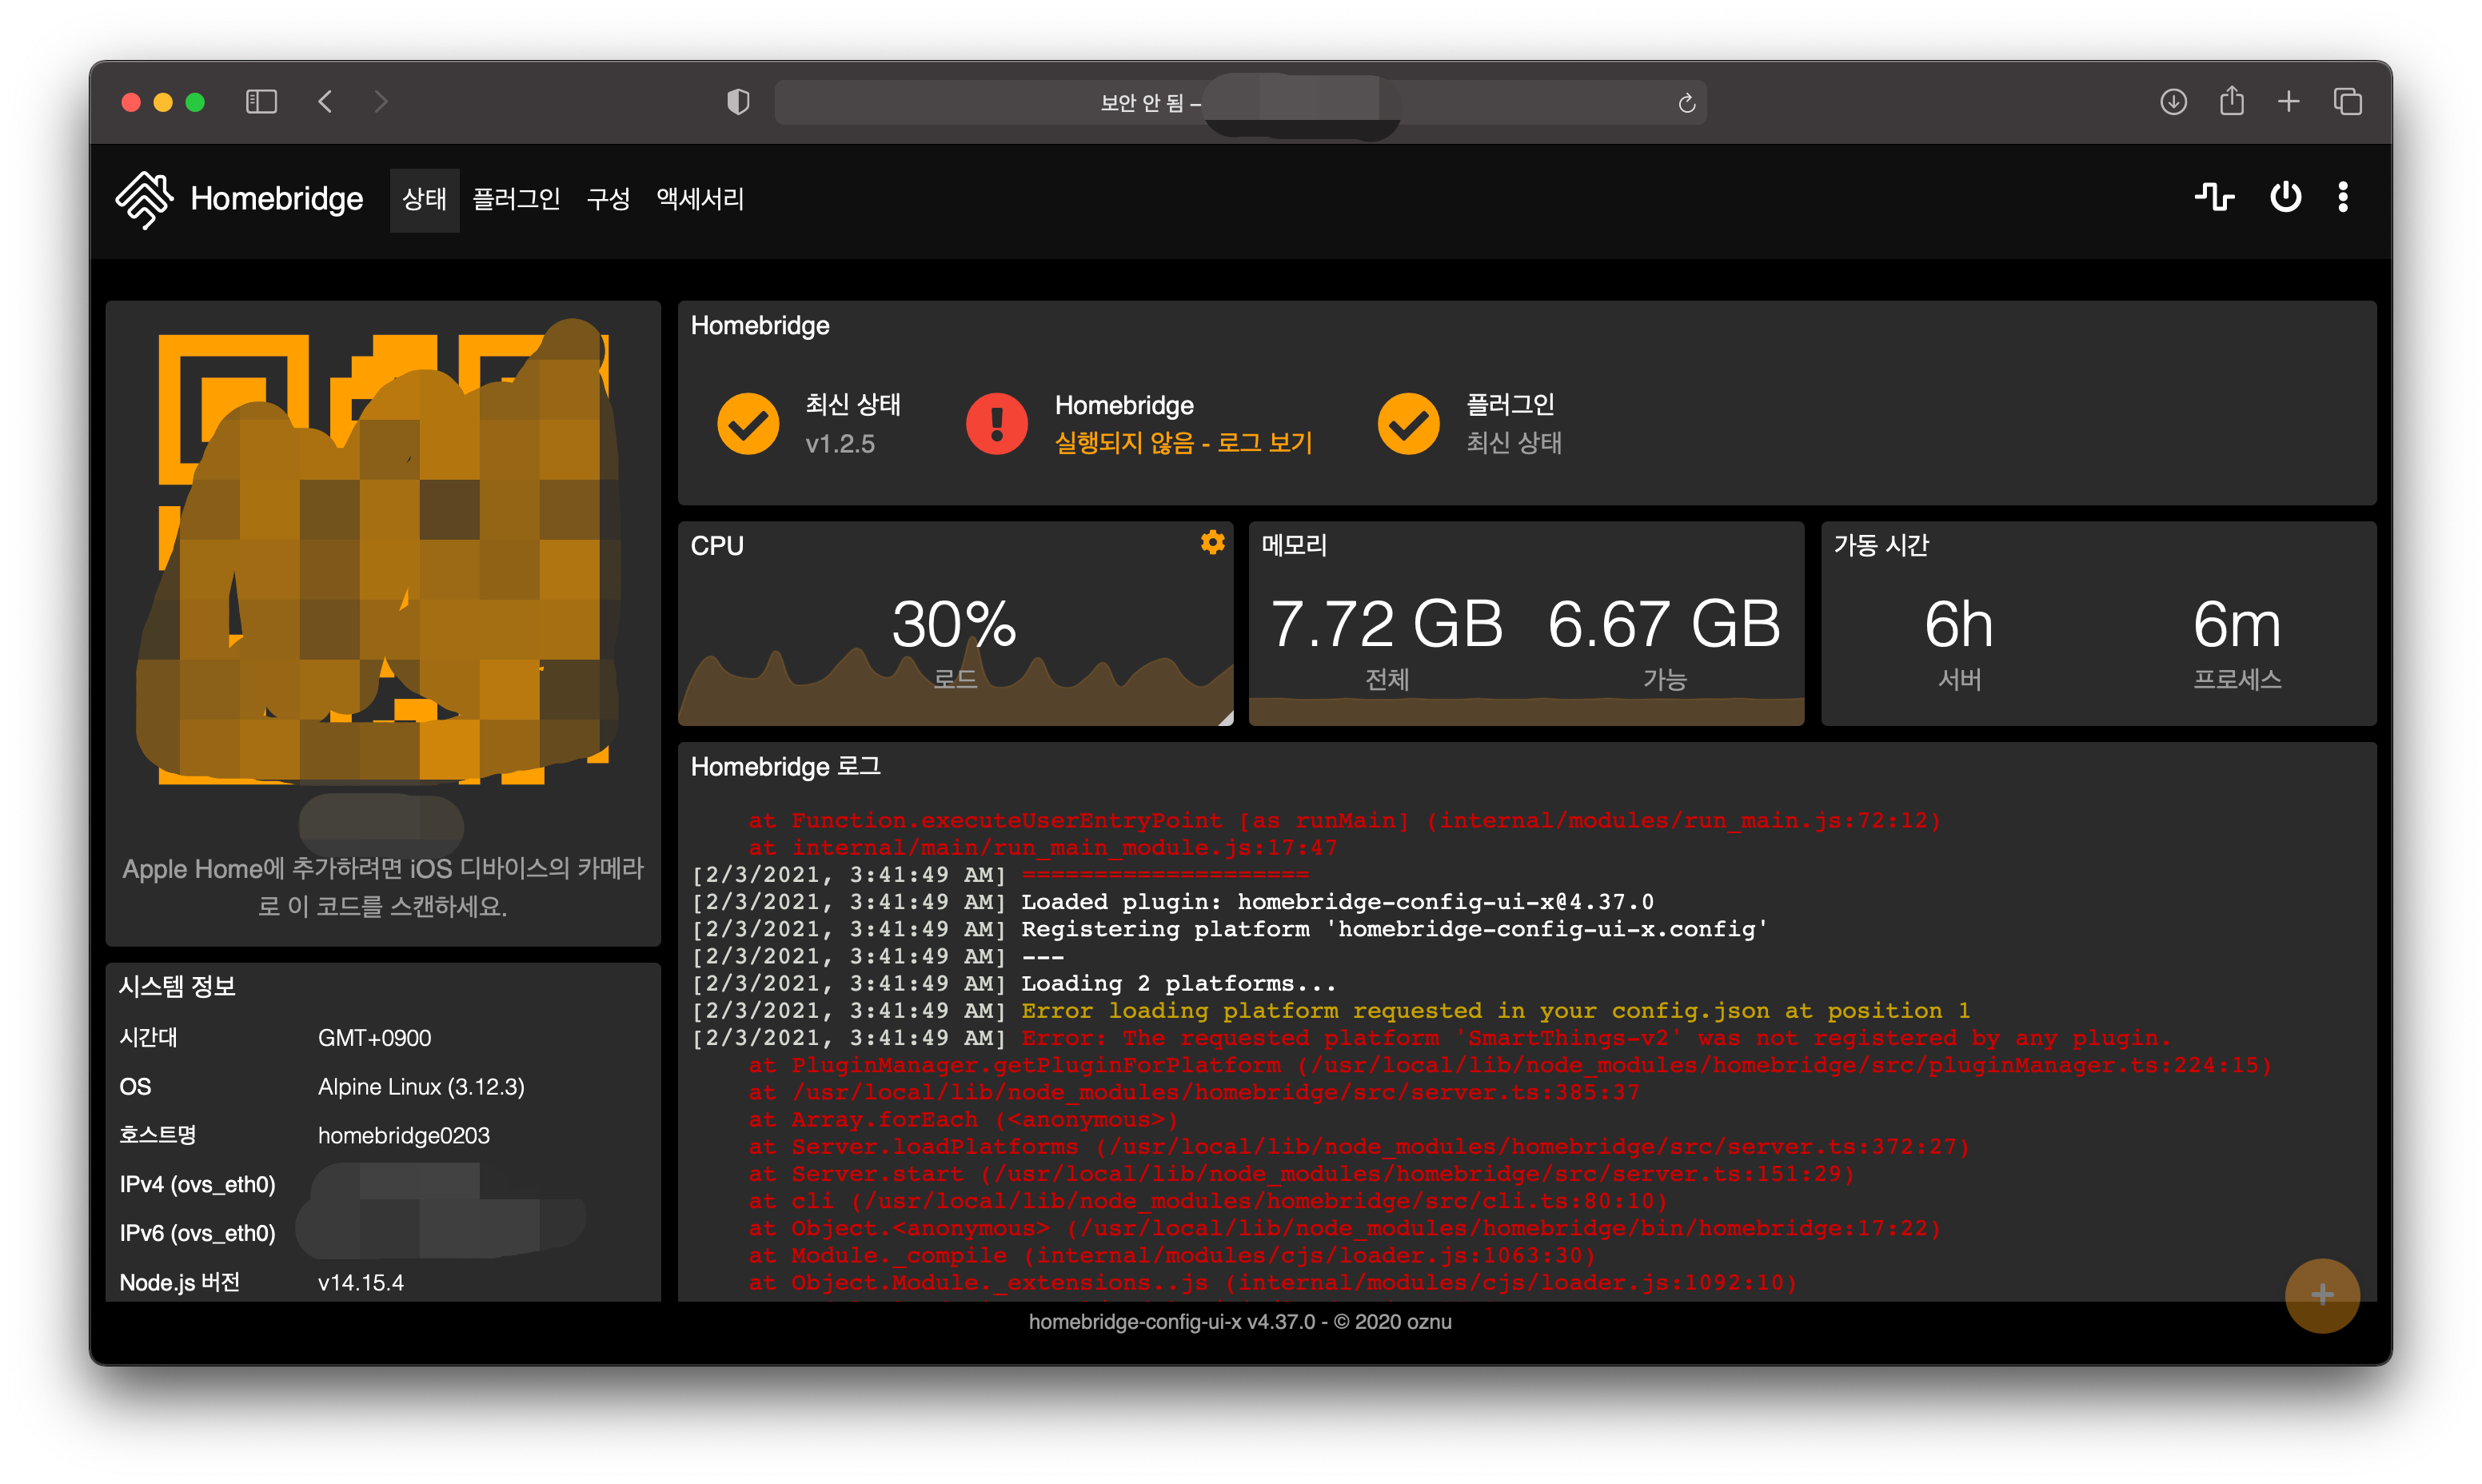Open Safari share menu
This screenshot has width=2482, height=1484.
pyautogui.click(x=2231, y=102)
